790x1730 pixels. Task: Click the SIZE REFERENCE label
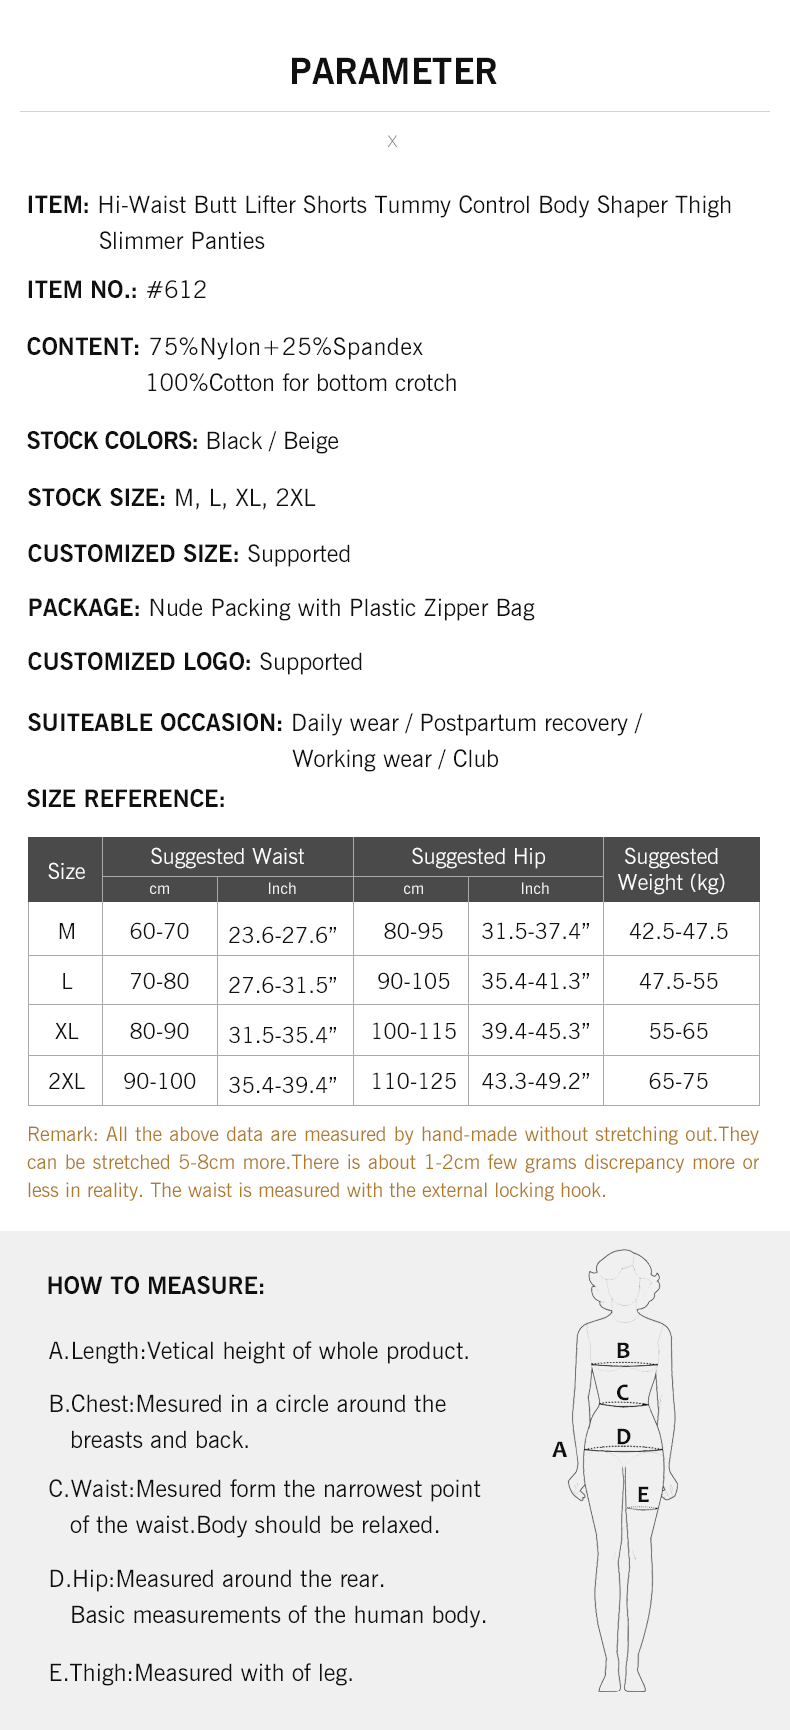pyautogui.click(x=126, y=799)
